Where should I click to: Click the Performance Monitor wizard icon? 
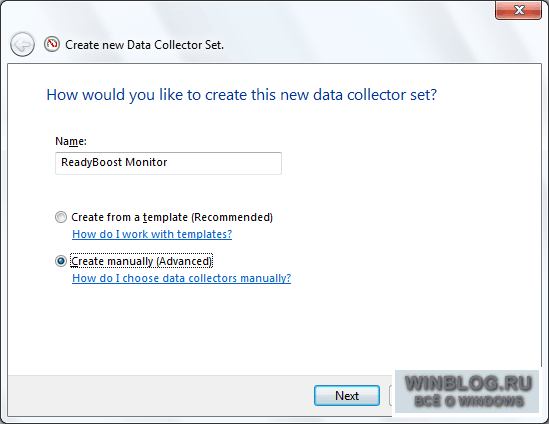point(52,44)
